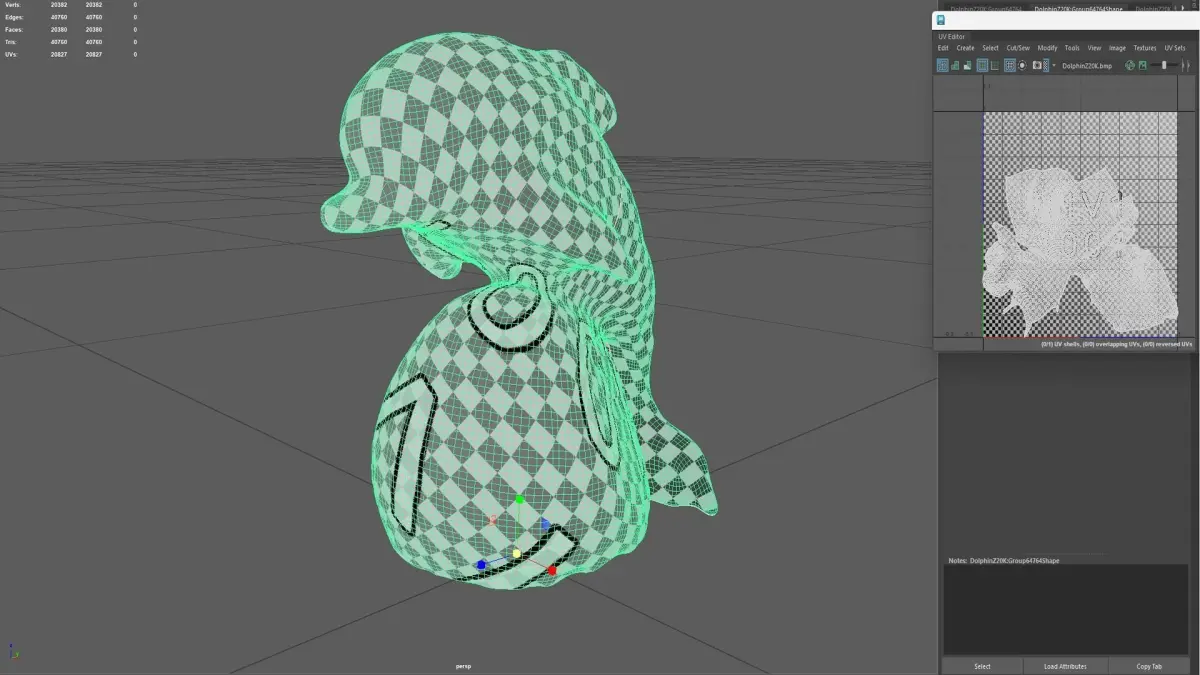Viewport: 1200px width, 675px height.
Task: Toggle the isolate select circle icon
Action: (x=1022, y=65)
